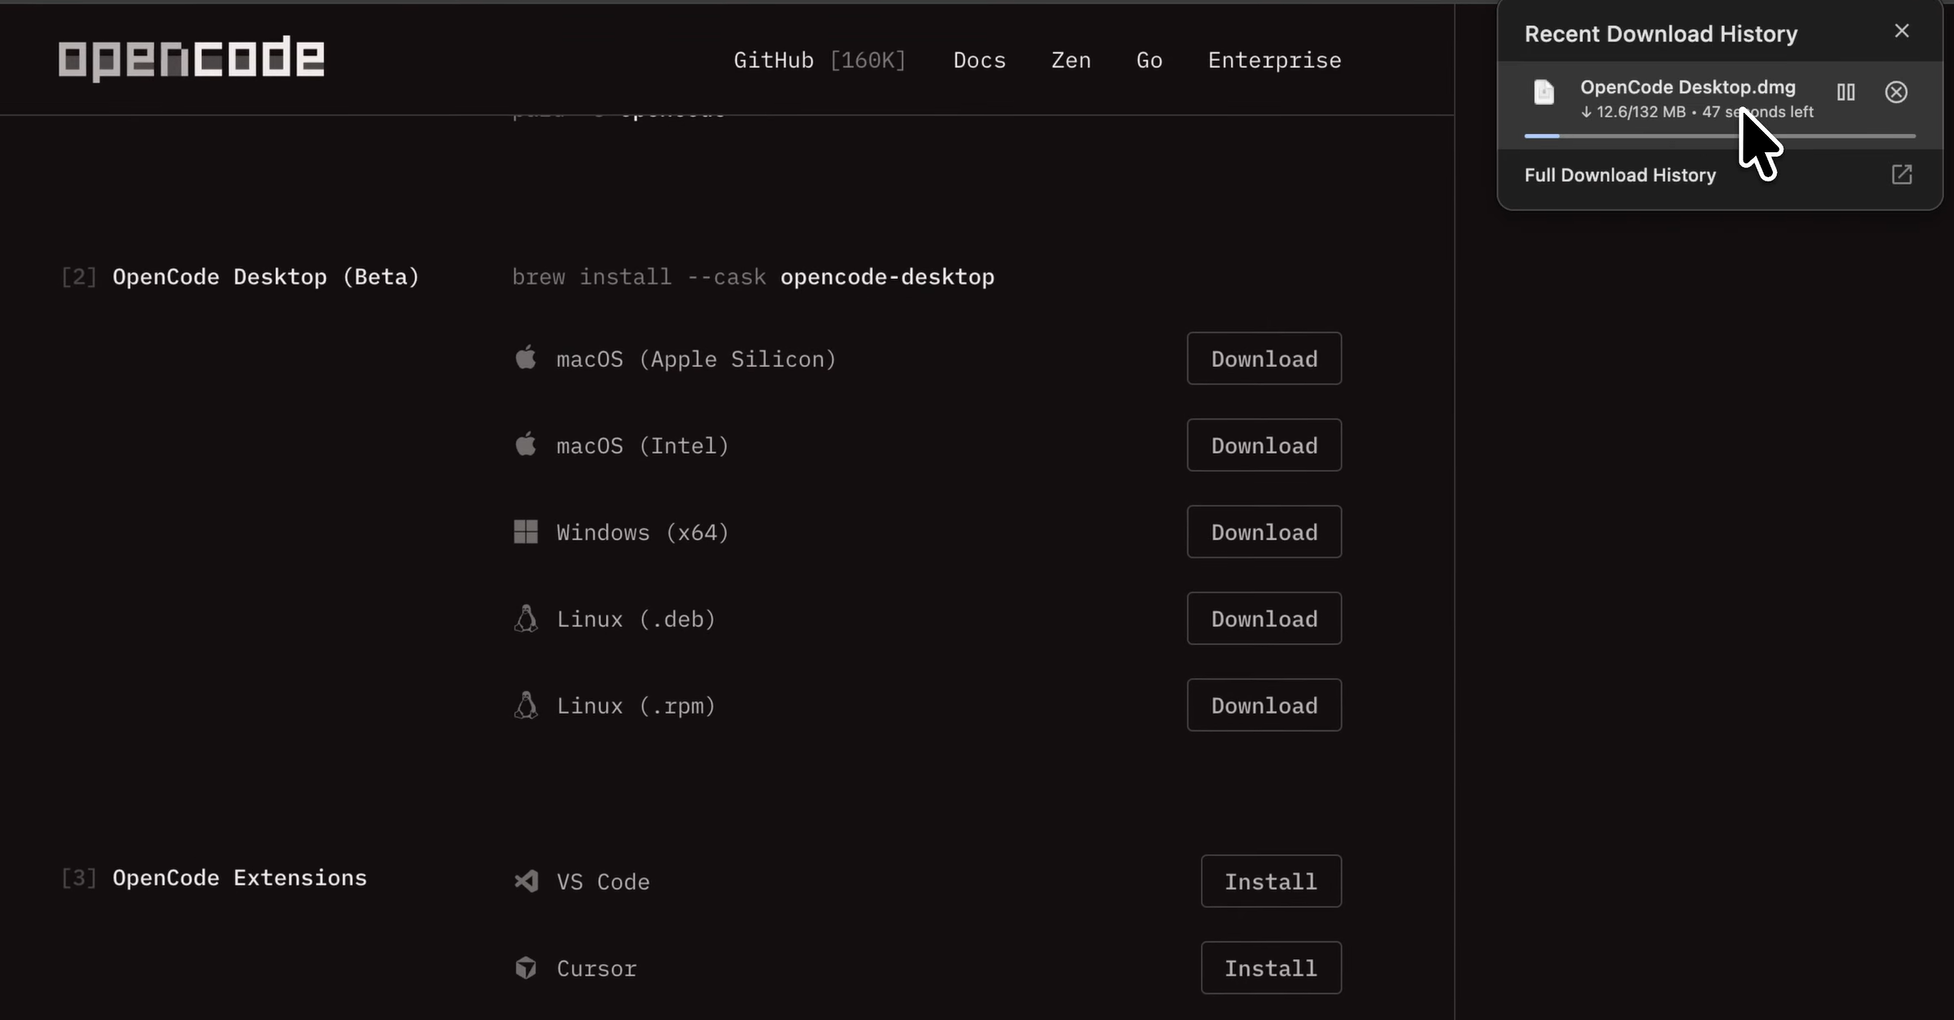Screen dimensions: 1954x1020
Task: Click the Linux penguin icon beside .deb
Action: pyautogui.click(x=525, y=618)
